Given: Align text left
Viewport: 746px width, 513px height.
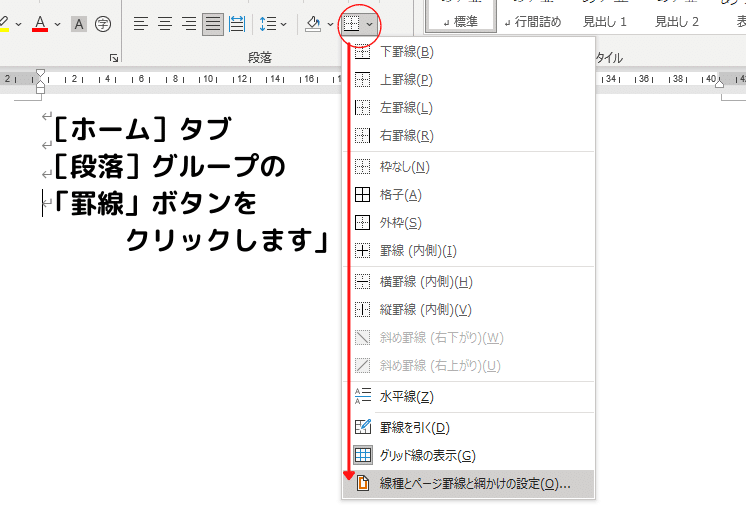Looking at the screenshot, I should point(140,24).
